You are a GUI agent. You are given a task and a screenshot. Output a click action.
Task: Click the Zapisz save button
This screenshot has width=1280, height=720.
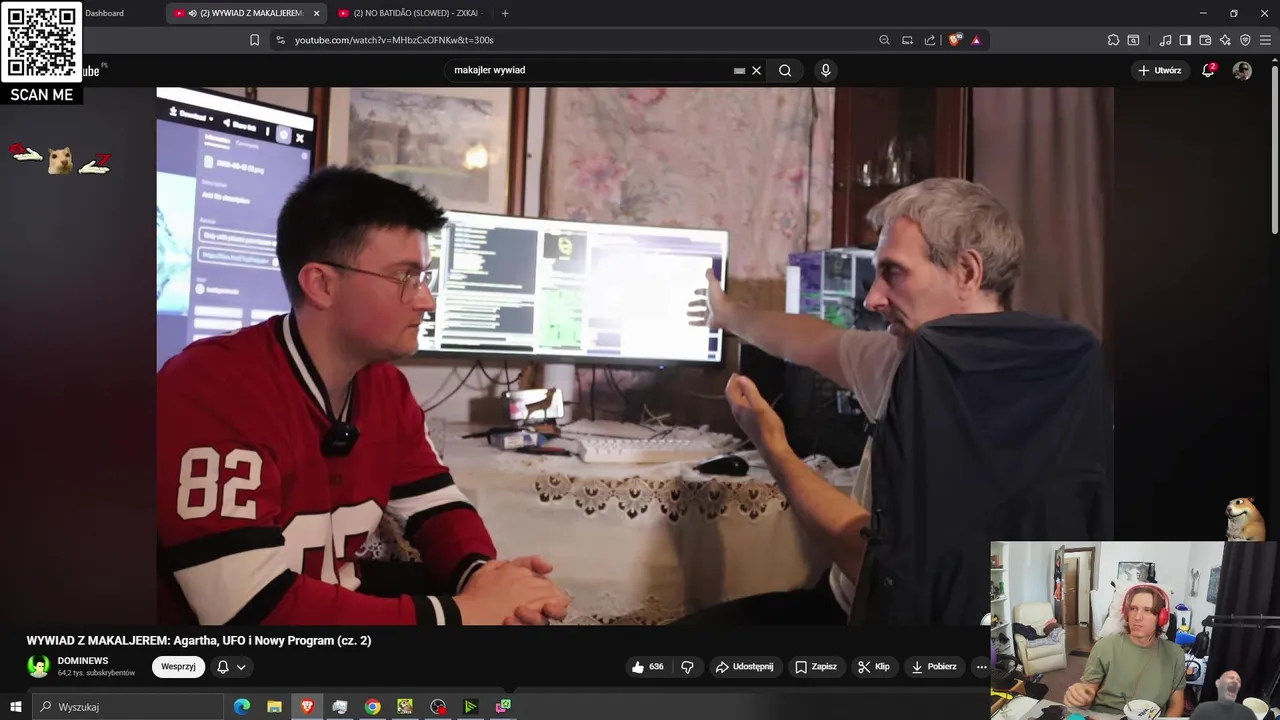[x=816, y=667]
